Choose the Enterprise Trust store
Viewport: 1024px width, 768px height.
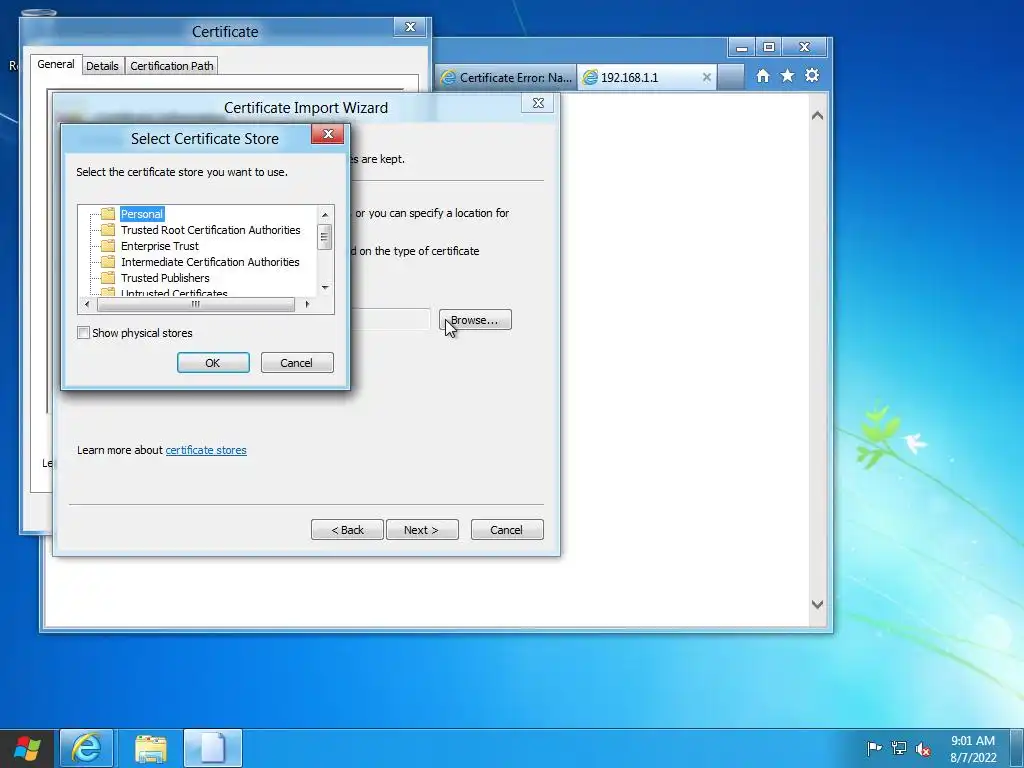click(159, 246)
